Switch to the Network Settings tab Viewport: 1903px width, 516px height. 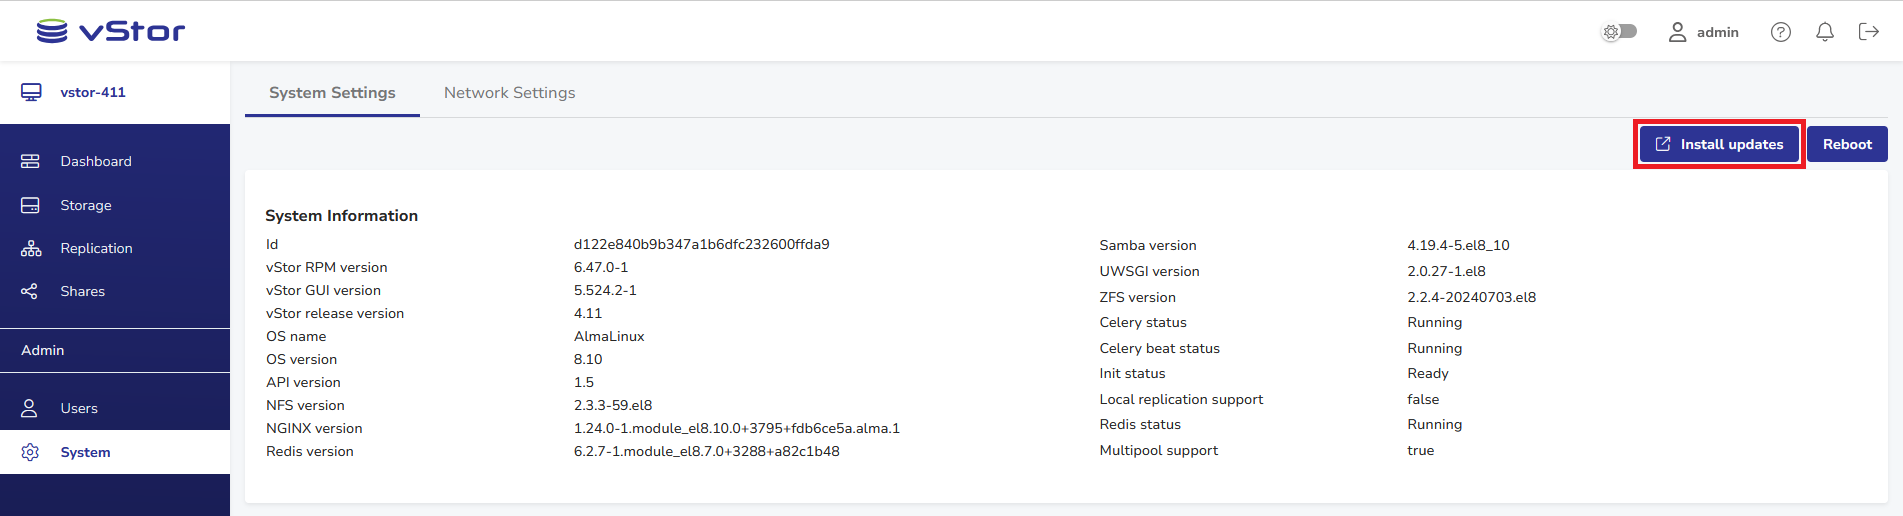click(509, 92)
